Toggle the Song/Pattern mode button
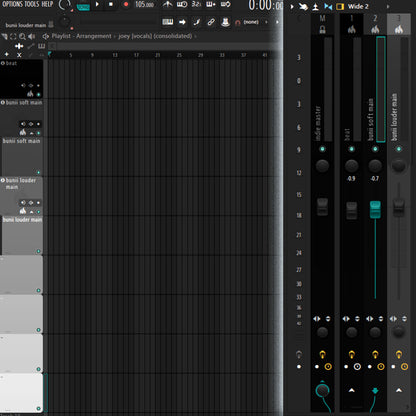The width and height of the screenshot is (416, 416). click(x=83, y=7)
